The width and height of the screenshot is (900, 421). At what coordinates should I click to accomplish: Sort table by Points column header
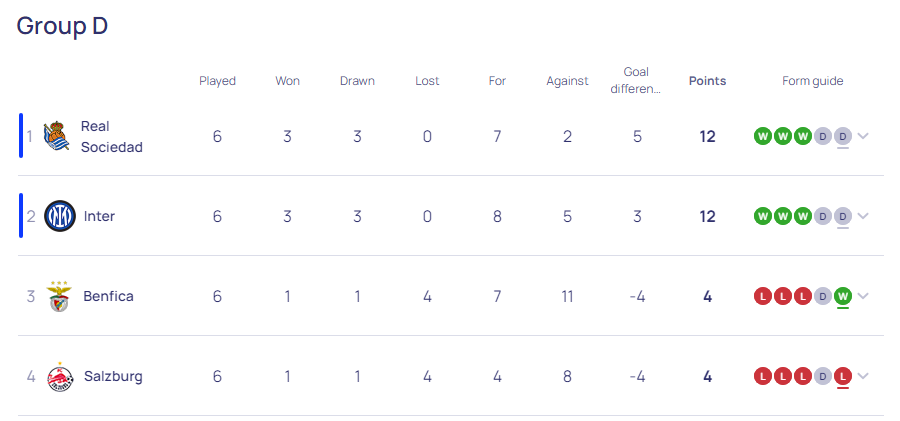pos(707,81)
